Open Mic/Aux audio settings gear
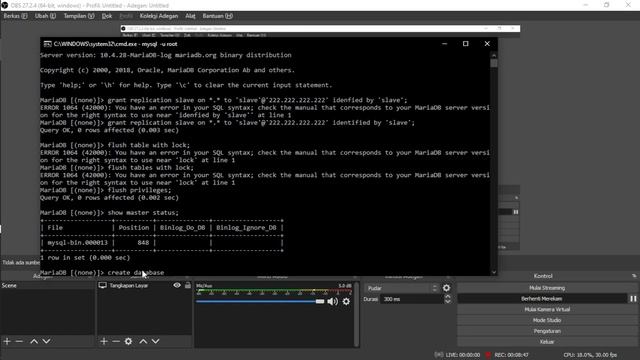This screenshot has width=640, height=360. [x=346, y=302]
